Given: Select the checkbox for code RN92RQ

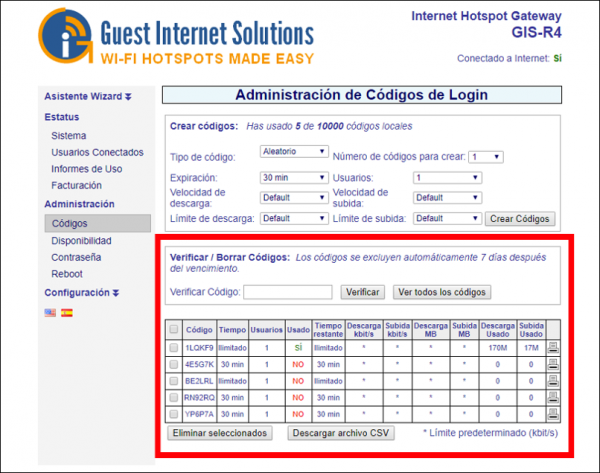Looking at the screenshot, I should click(x=174, y=397).
